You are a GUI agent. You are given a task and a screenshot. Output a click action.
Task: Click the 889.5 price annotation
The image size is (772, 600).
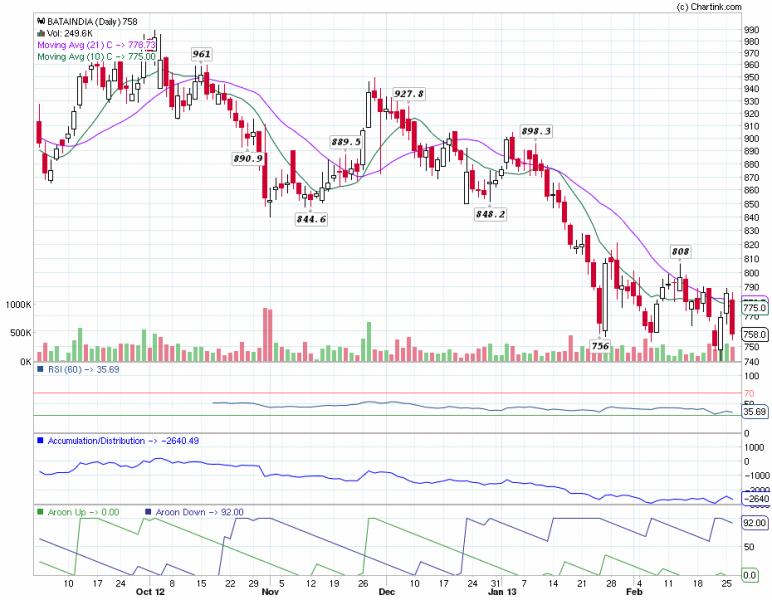click(346, 142)
